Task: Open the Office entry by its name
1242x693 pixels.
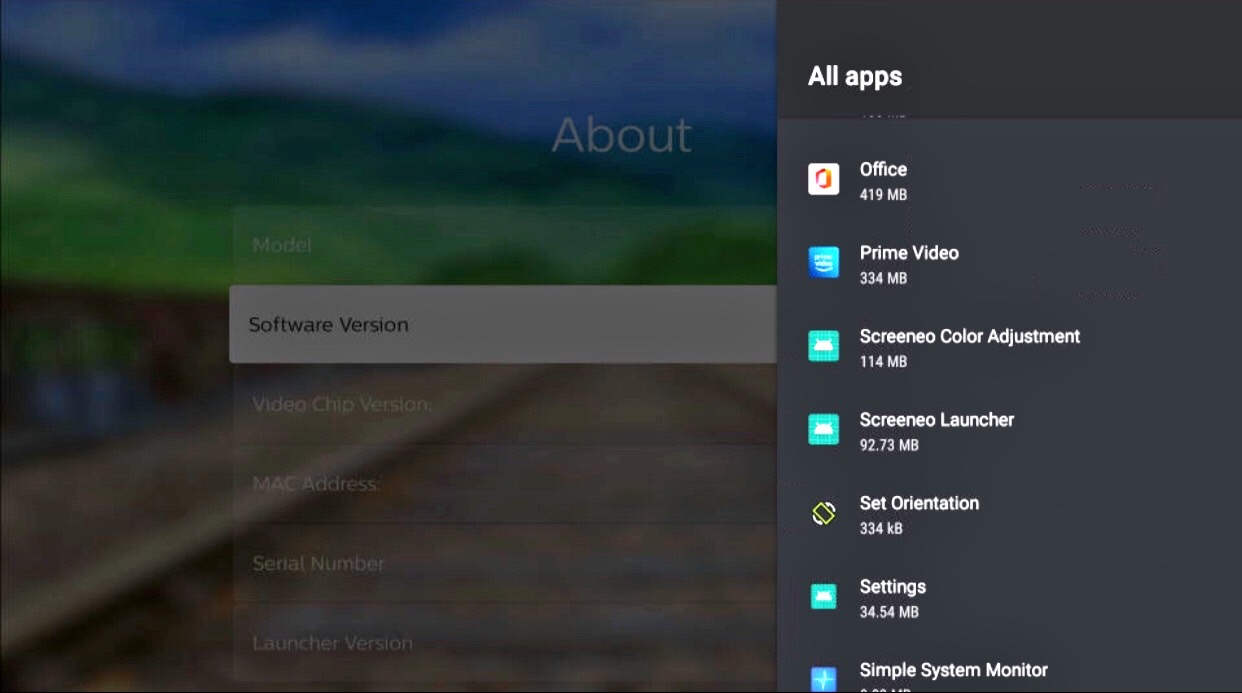Action: tap(883, 170)
